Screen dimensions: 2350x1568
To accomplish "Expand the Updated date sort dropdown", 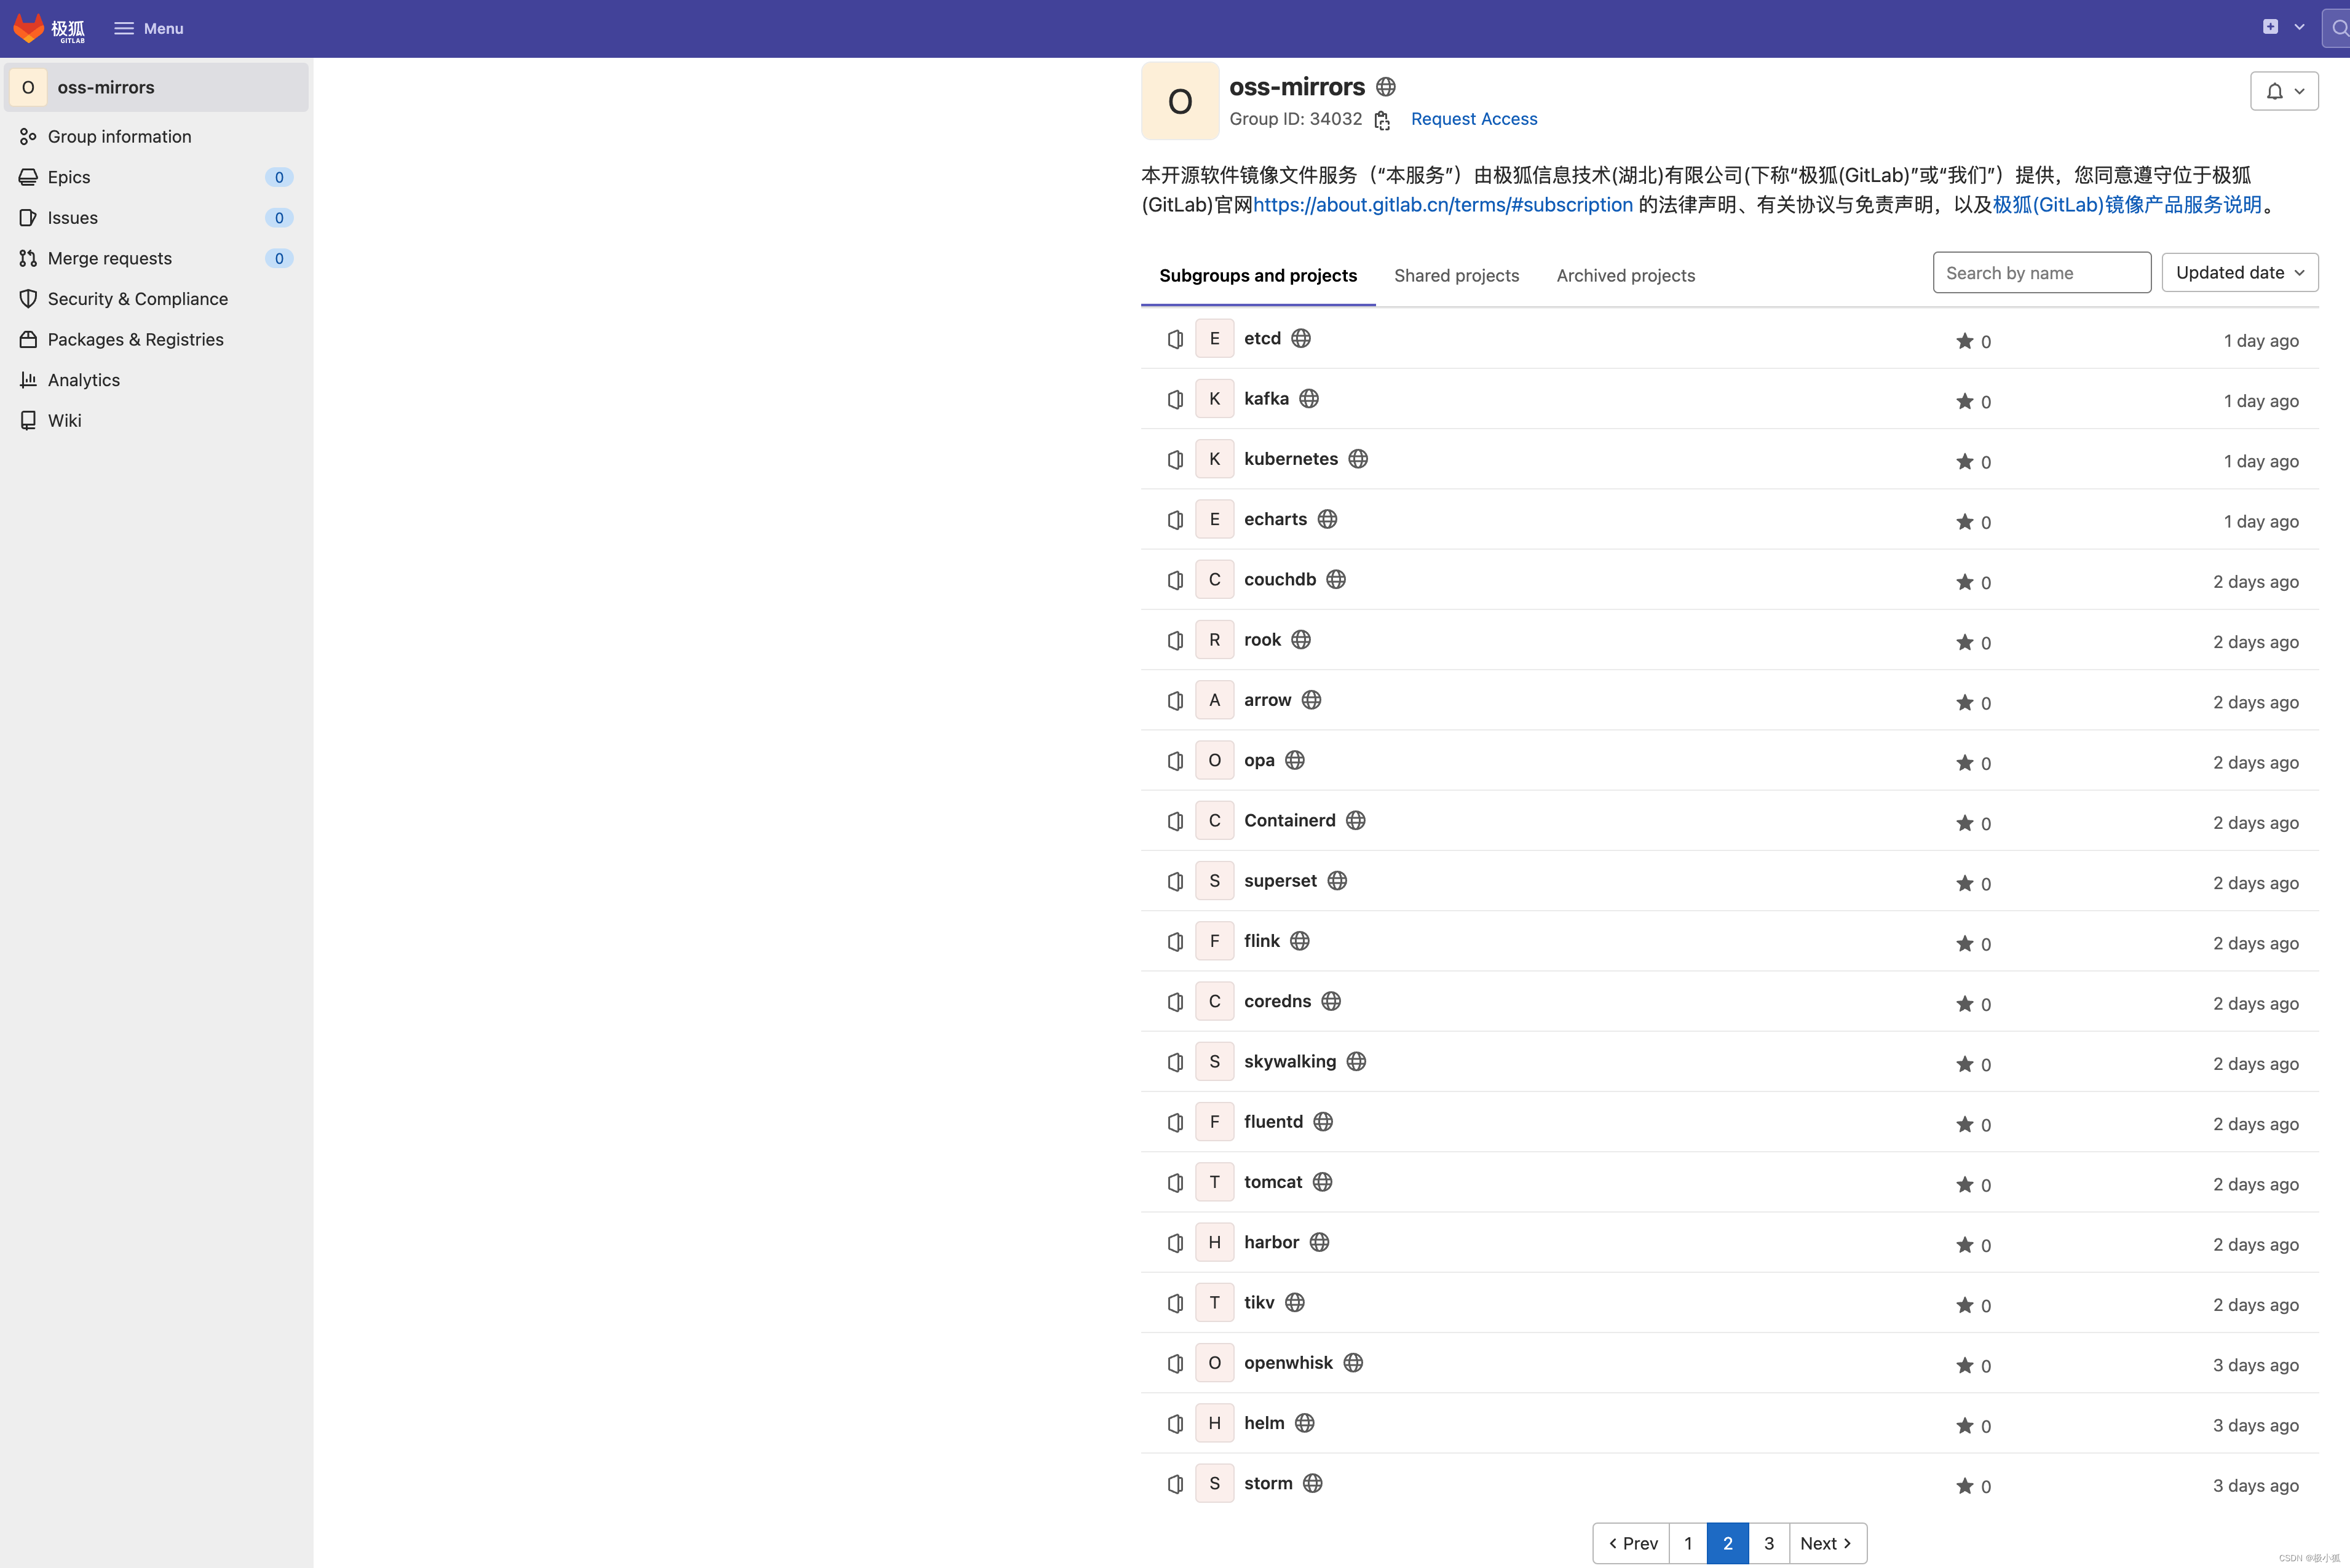I will [x=2239, y=272].
